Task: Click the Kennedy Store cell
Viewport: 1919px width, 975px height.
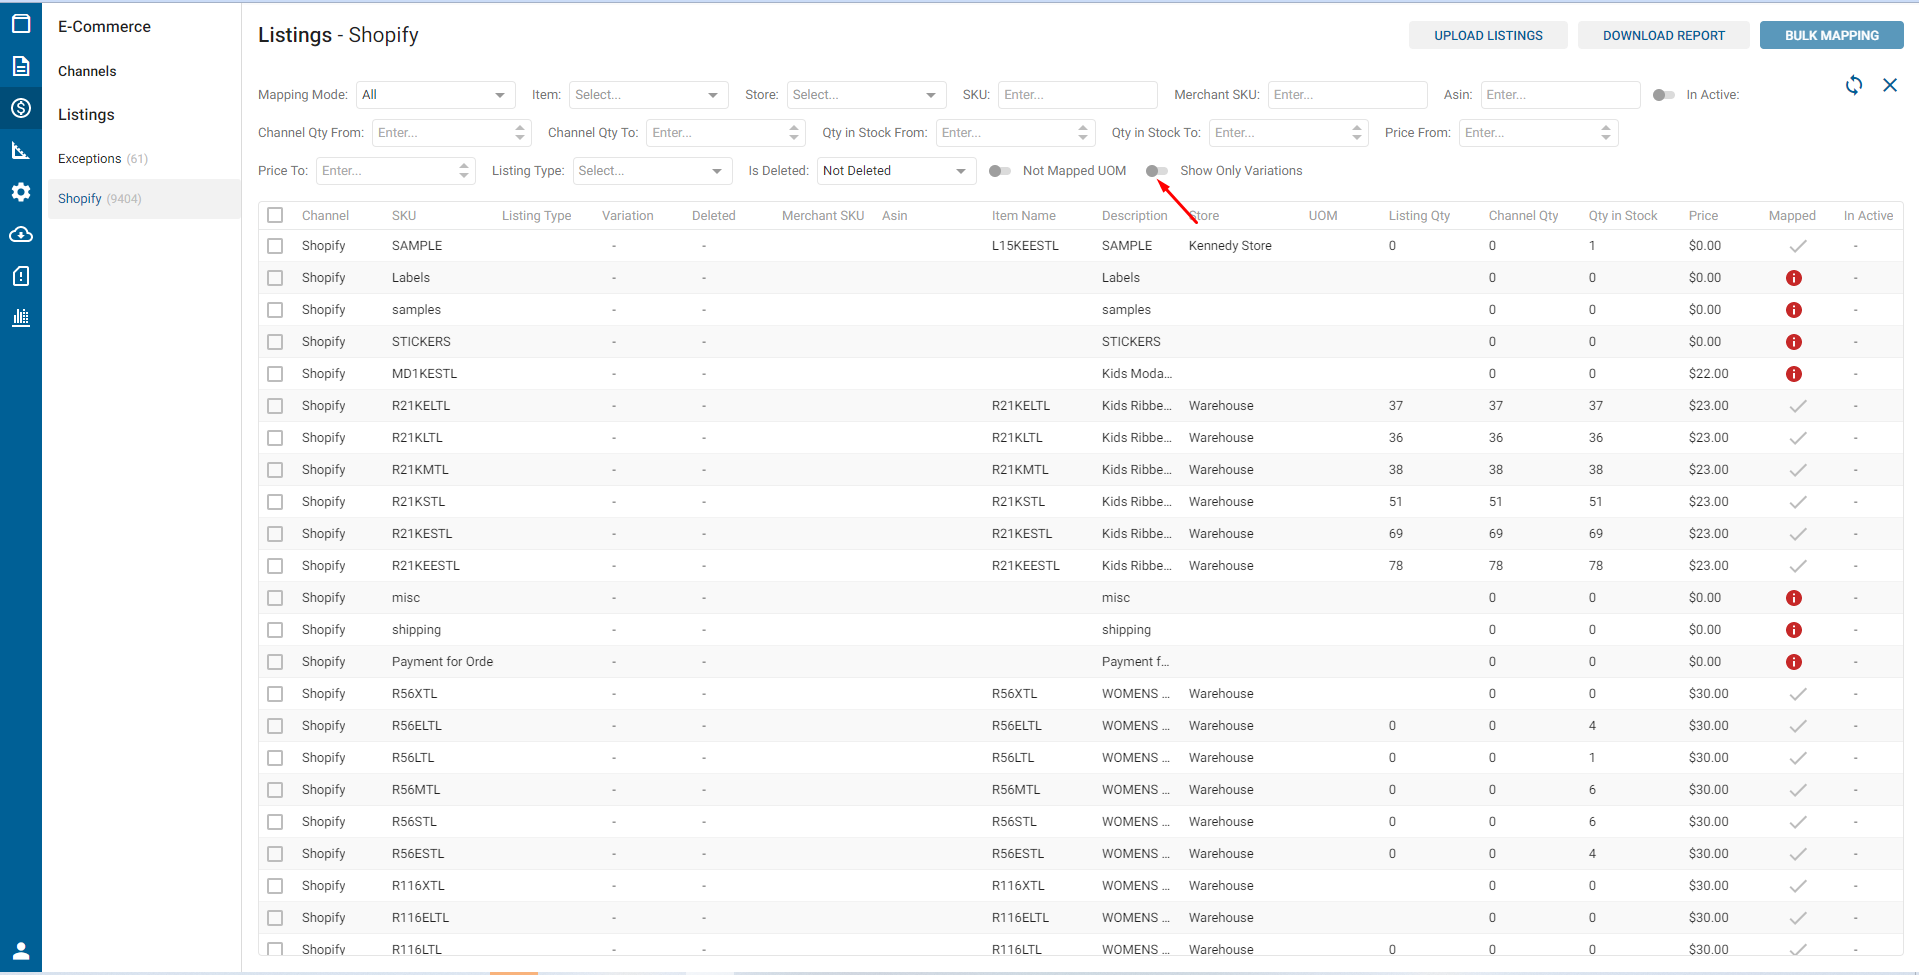Action: pyautogui.click(x=1230, y=246)
